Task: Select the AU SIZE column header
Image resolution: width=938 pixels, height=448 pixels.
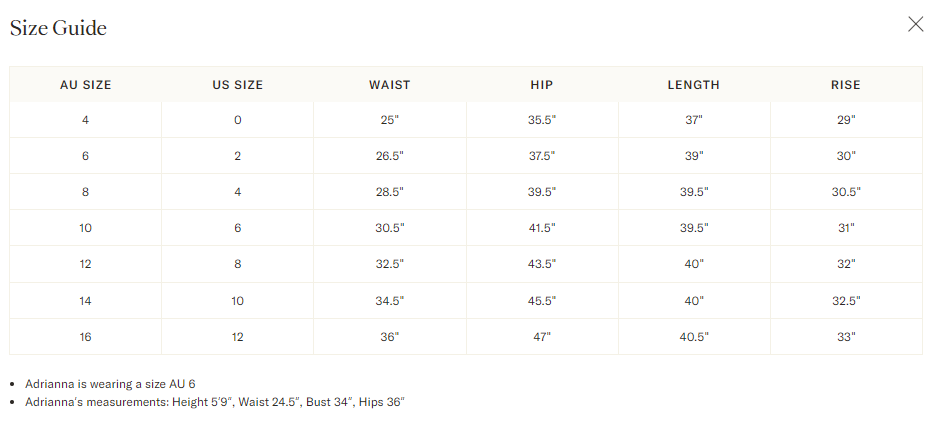Action: point(86,85)
